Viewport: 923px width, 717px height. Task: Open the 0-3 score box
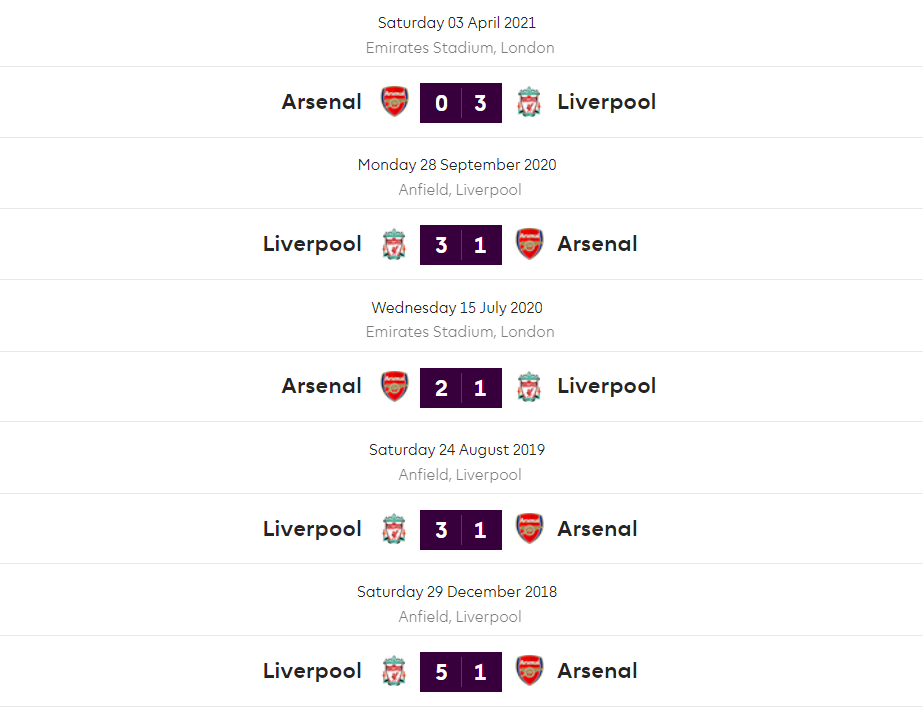461,102
